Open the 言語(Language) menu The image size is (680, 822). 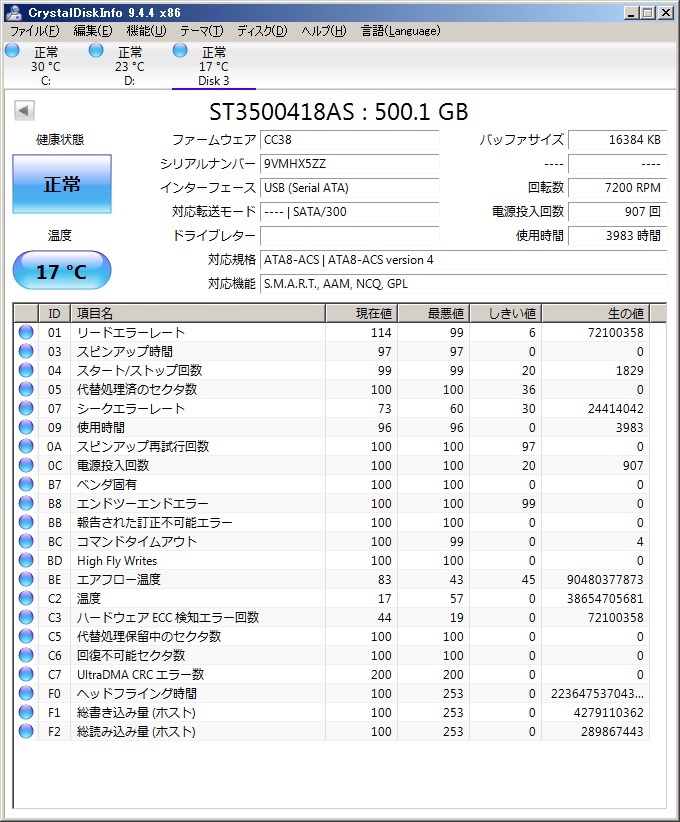point(401,31)
